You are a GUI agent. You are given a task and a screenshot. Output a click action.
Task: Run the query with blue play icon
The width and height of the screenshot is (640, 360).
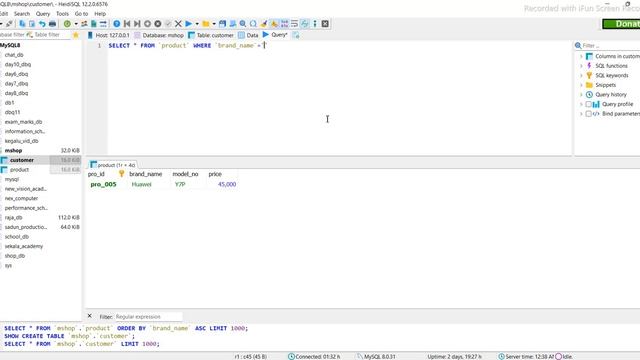(x=189, y=24)
